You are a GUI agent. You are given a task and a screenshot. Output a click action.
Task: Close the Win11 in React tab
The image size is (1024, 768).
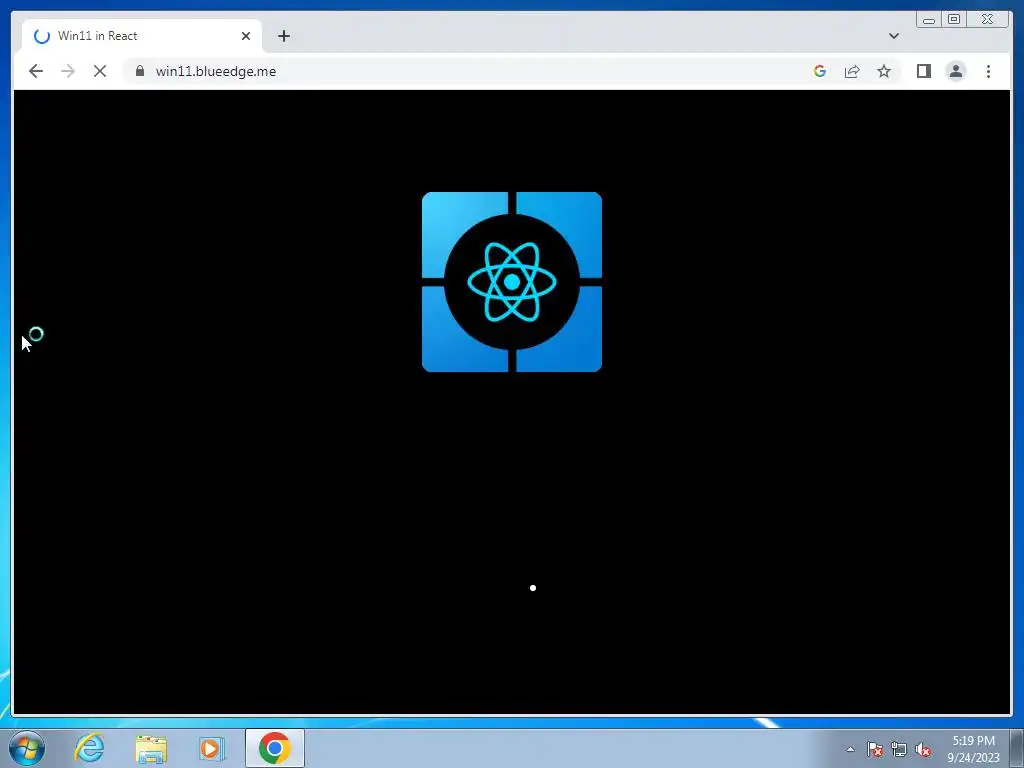pos(246,36)
